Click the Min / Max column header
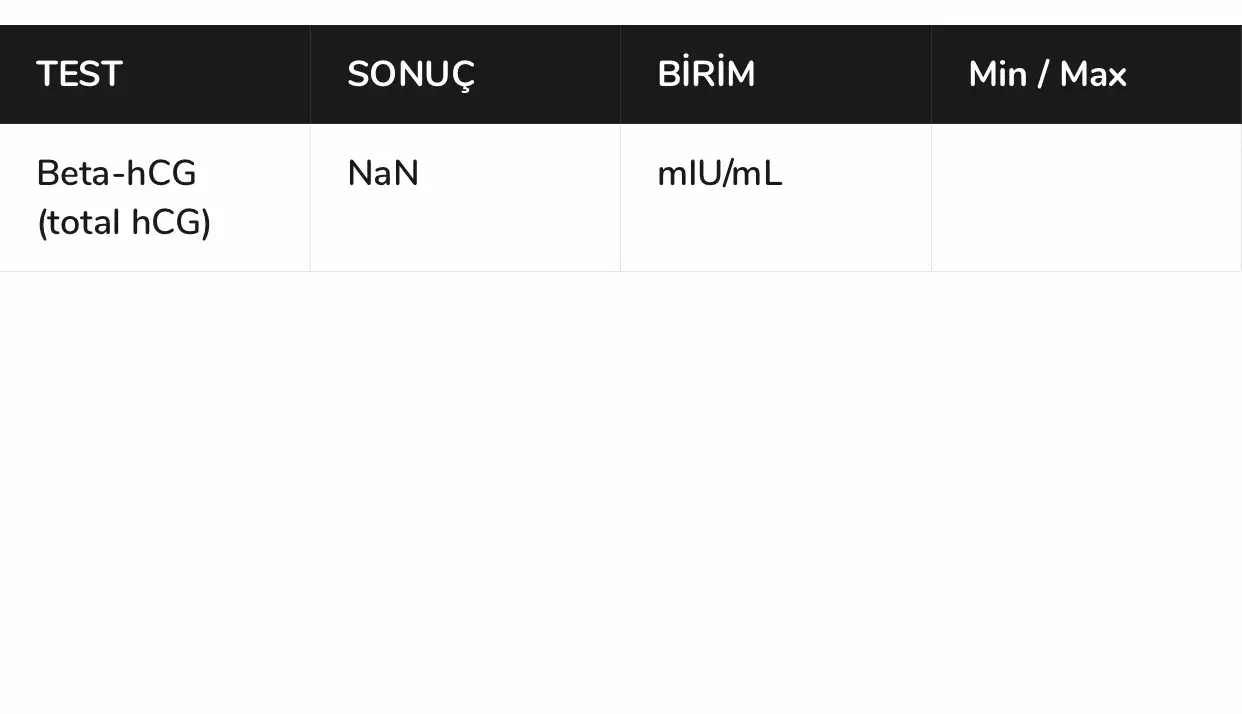Viewport: 1242px width, 714px height. tap(1047, 75)
